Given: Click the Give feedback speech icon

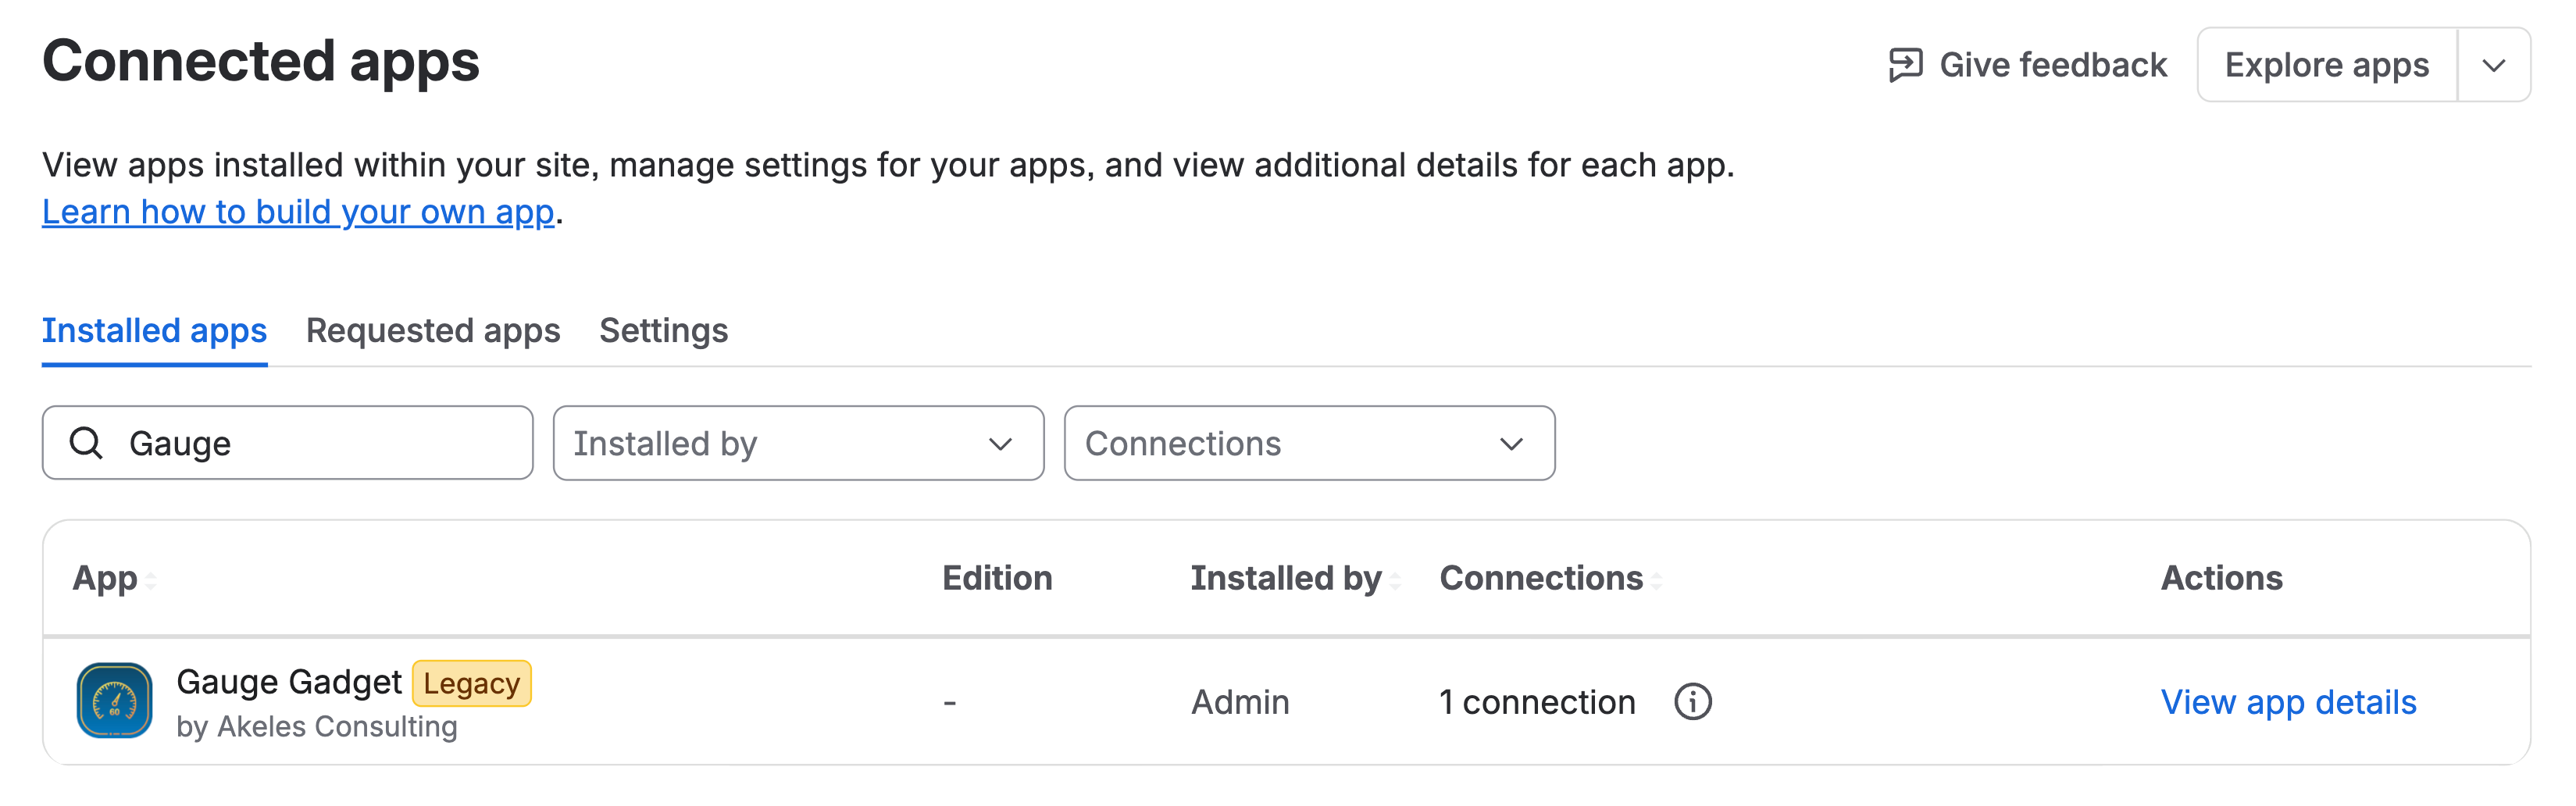Looking at the screenshot, I should pyautogui.click(x=1905, y=65).
